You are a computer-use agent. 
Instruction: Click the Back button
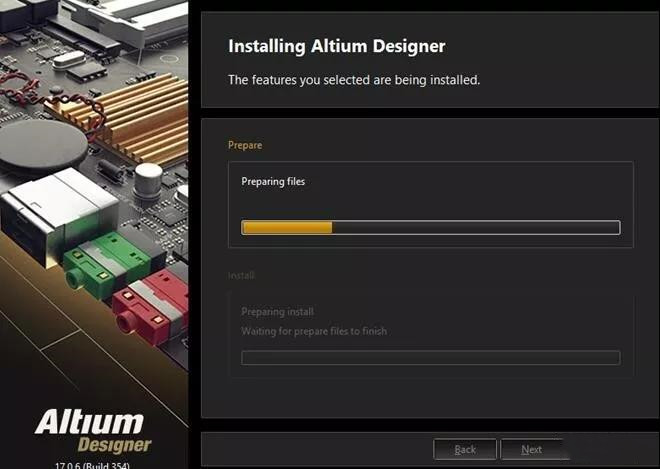point(465,450)
